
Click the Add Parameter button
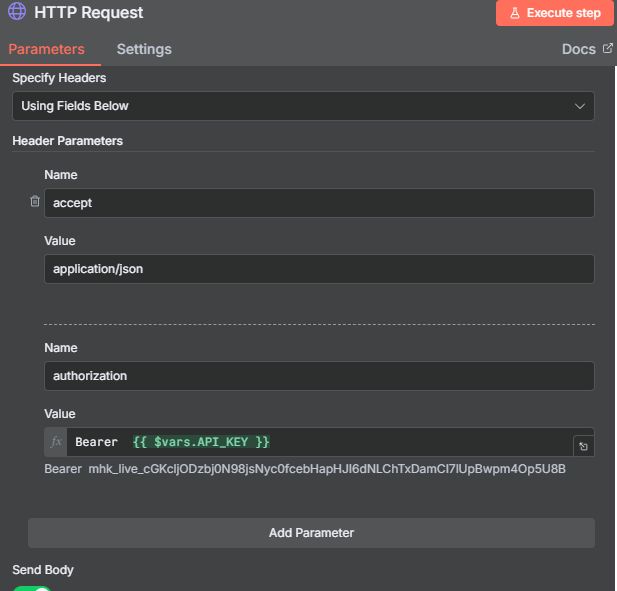pos(311,533)
